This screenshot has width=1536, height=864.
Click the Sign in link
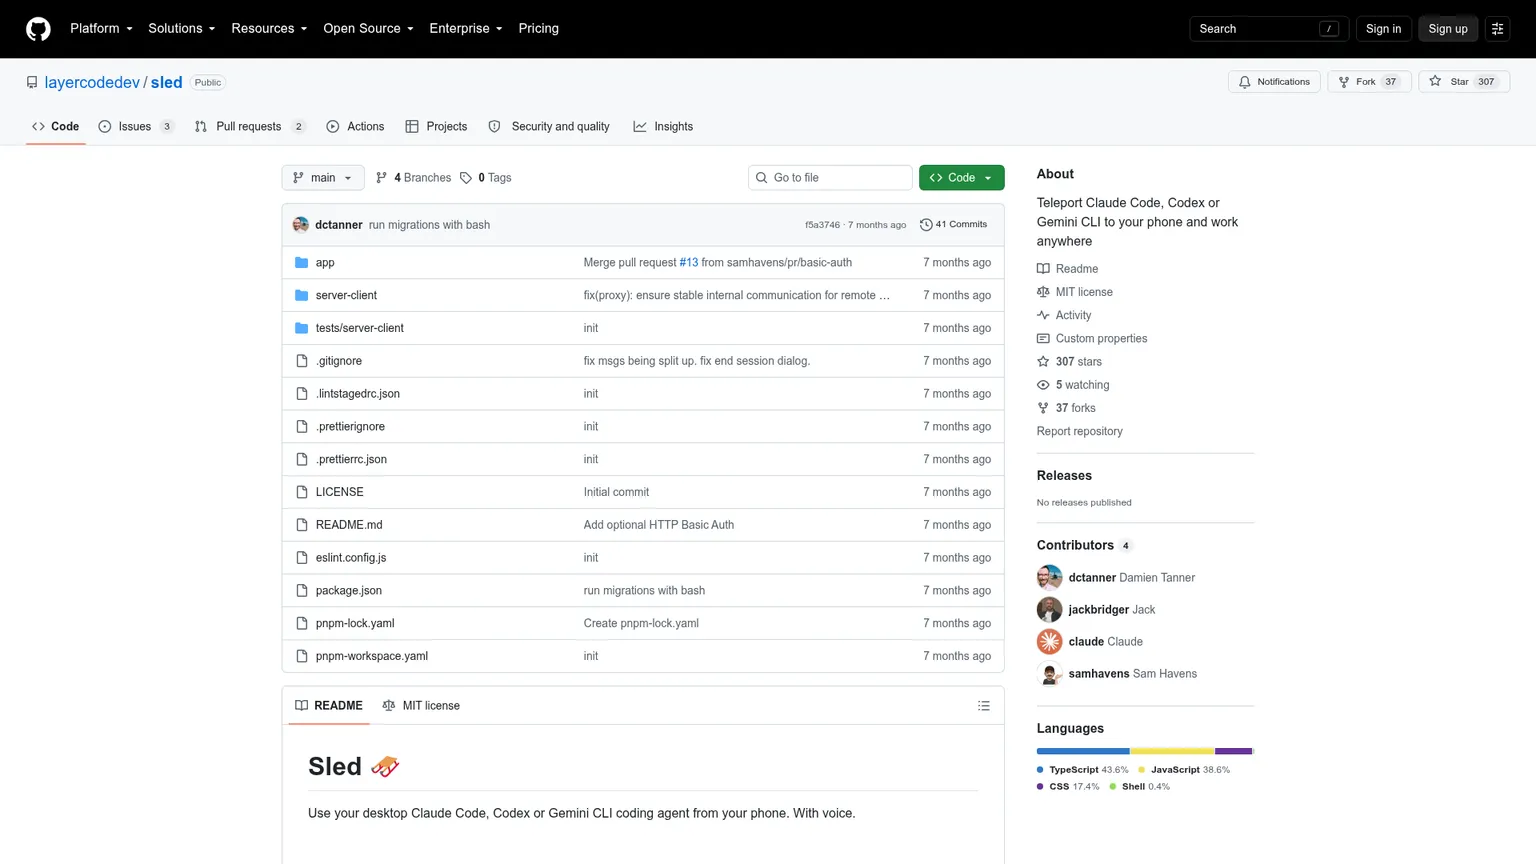[x=1383, y=29]
